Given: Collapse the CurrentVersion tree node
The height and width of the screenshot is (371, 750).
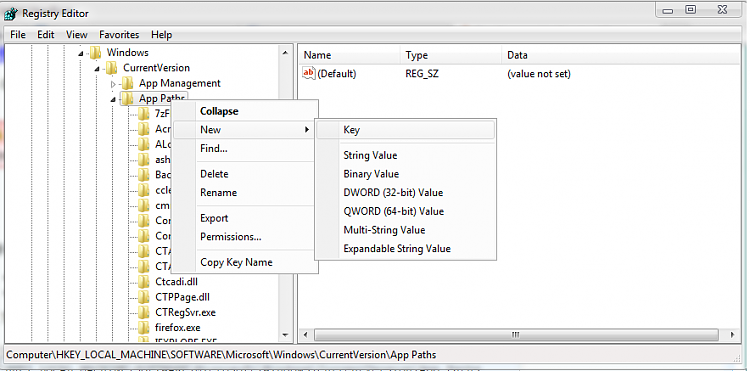Looking at the screenshot, I should click(x=97, y=69).
